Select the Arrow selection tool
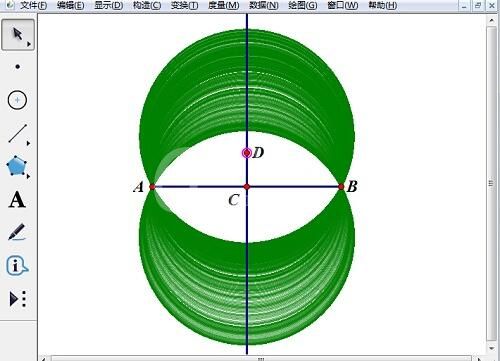This screenshot has height=361, width=500. click(x=18, y=34)
